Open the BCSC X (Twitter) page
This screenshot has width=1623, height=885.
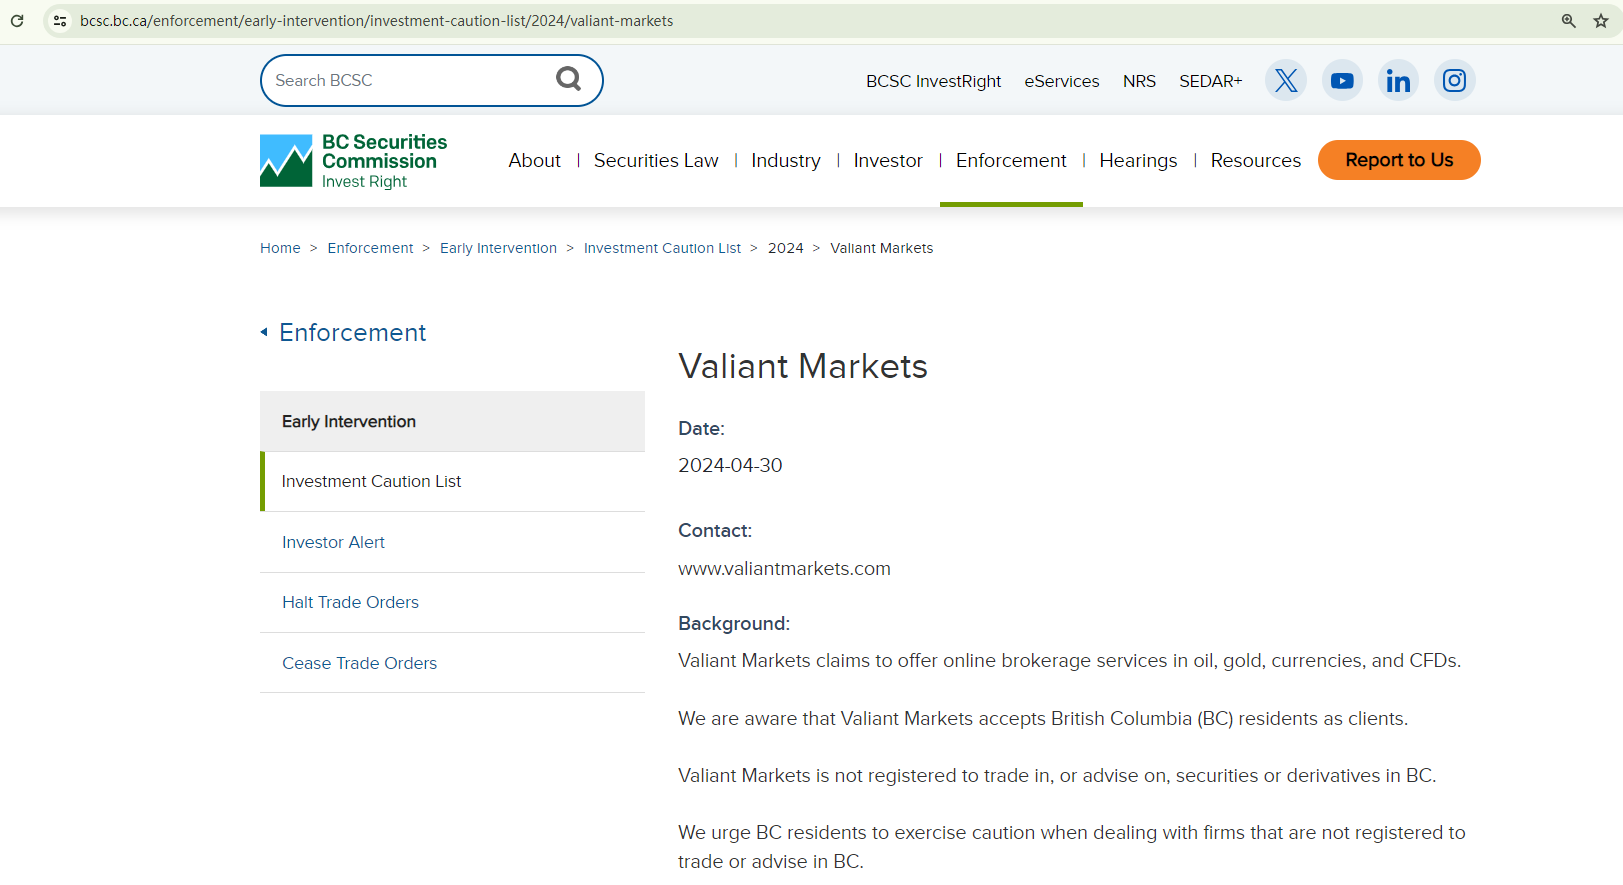(1286, 81)
